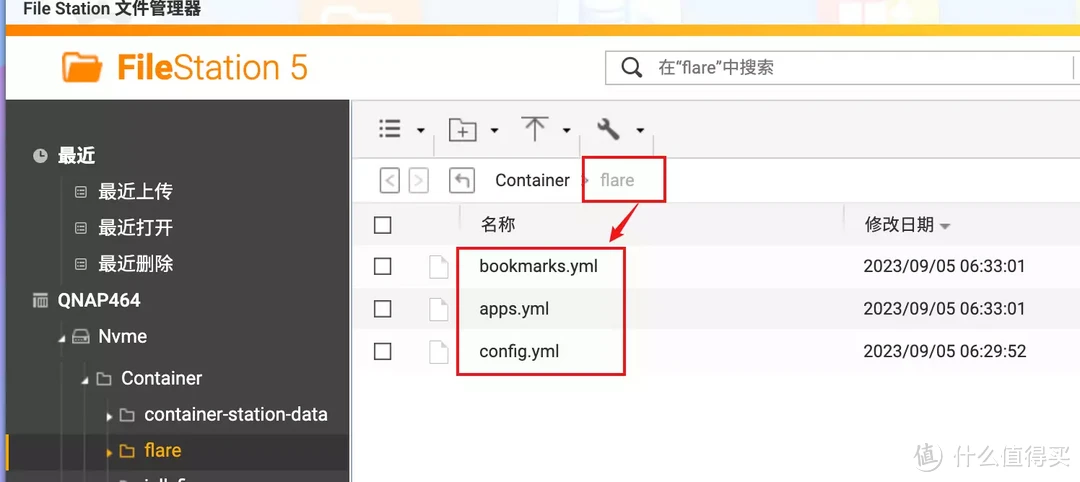
Task: Check the apps.yml row checkbox
Action: [x=382, y=309]
